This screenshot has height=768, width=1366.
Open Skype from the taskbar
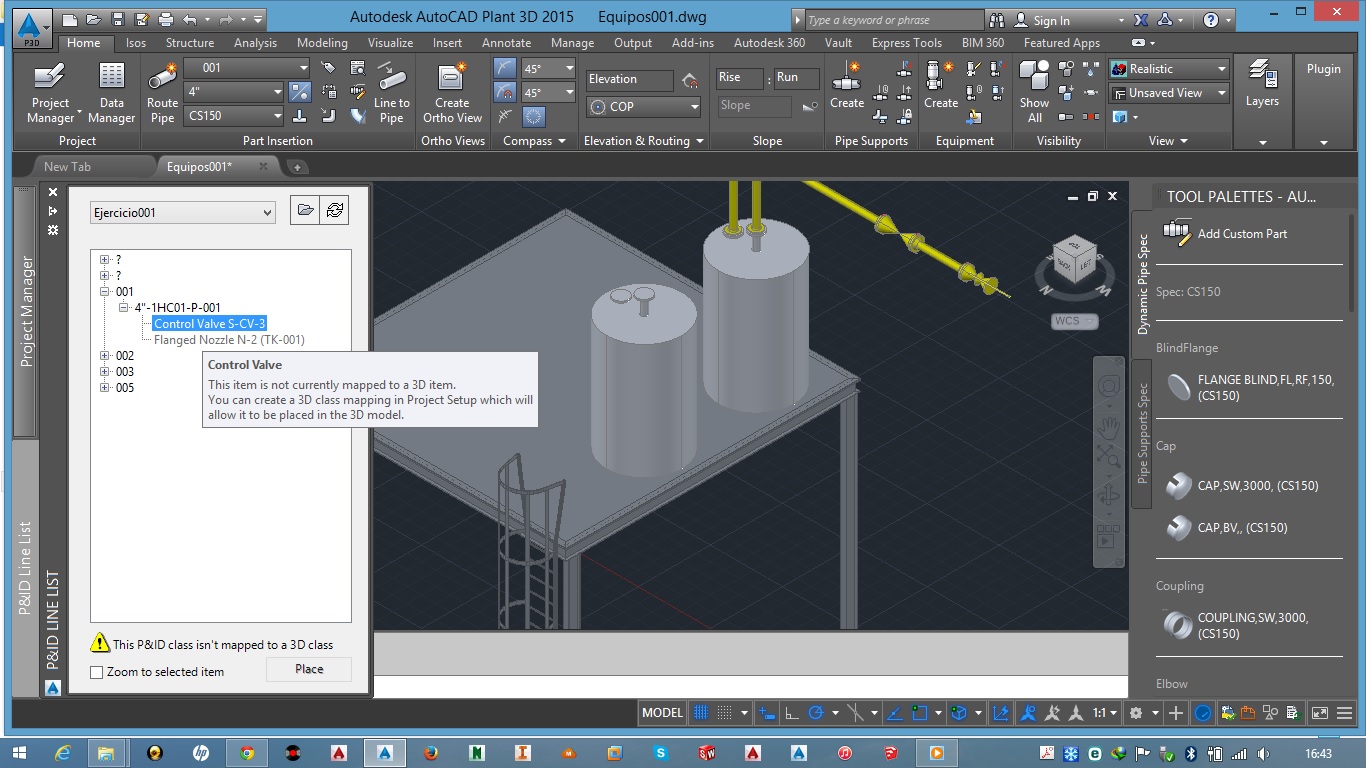tap(661, 753)
